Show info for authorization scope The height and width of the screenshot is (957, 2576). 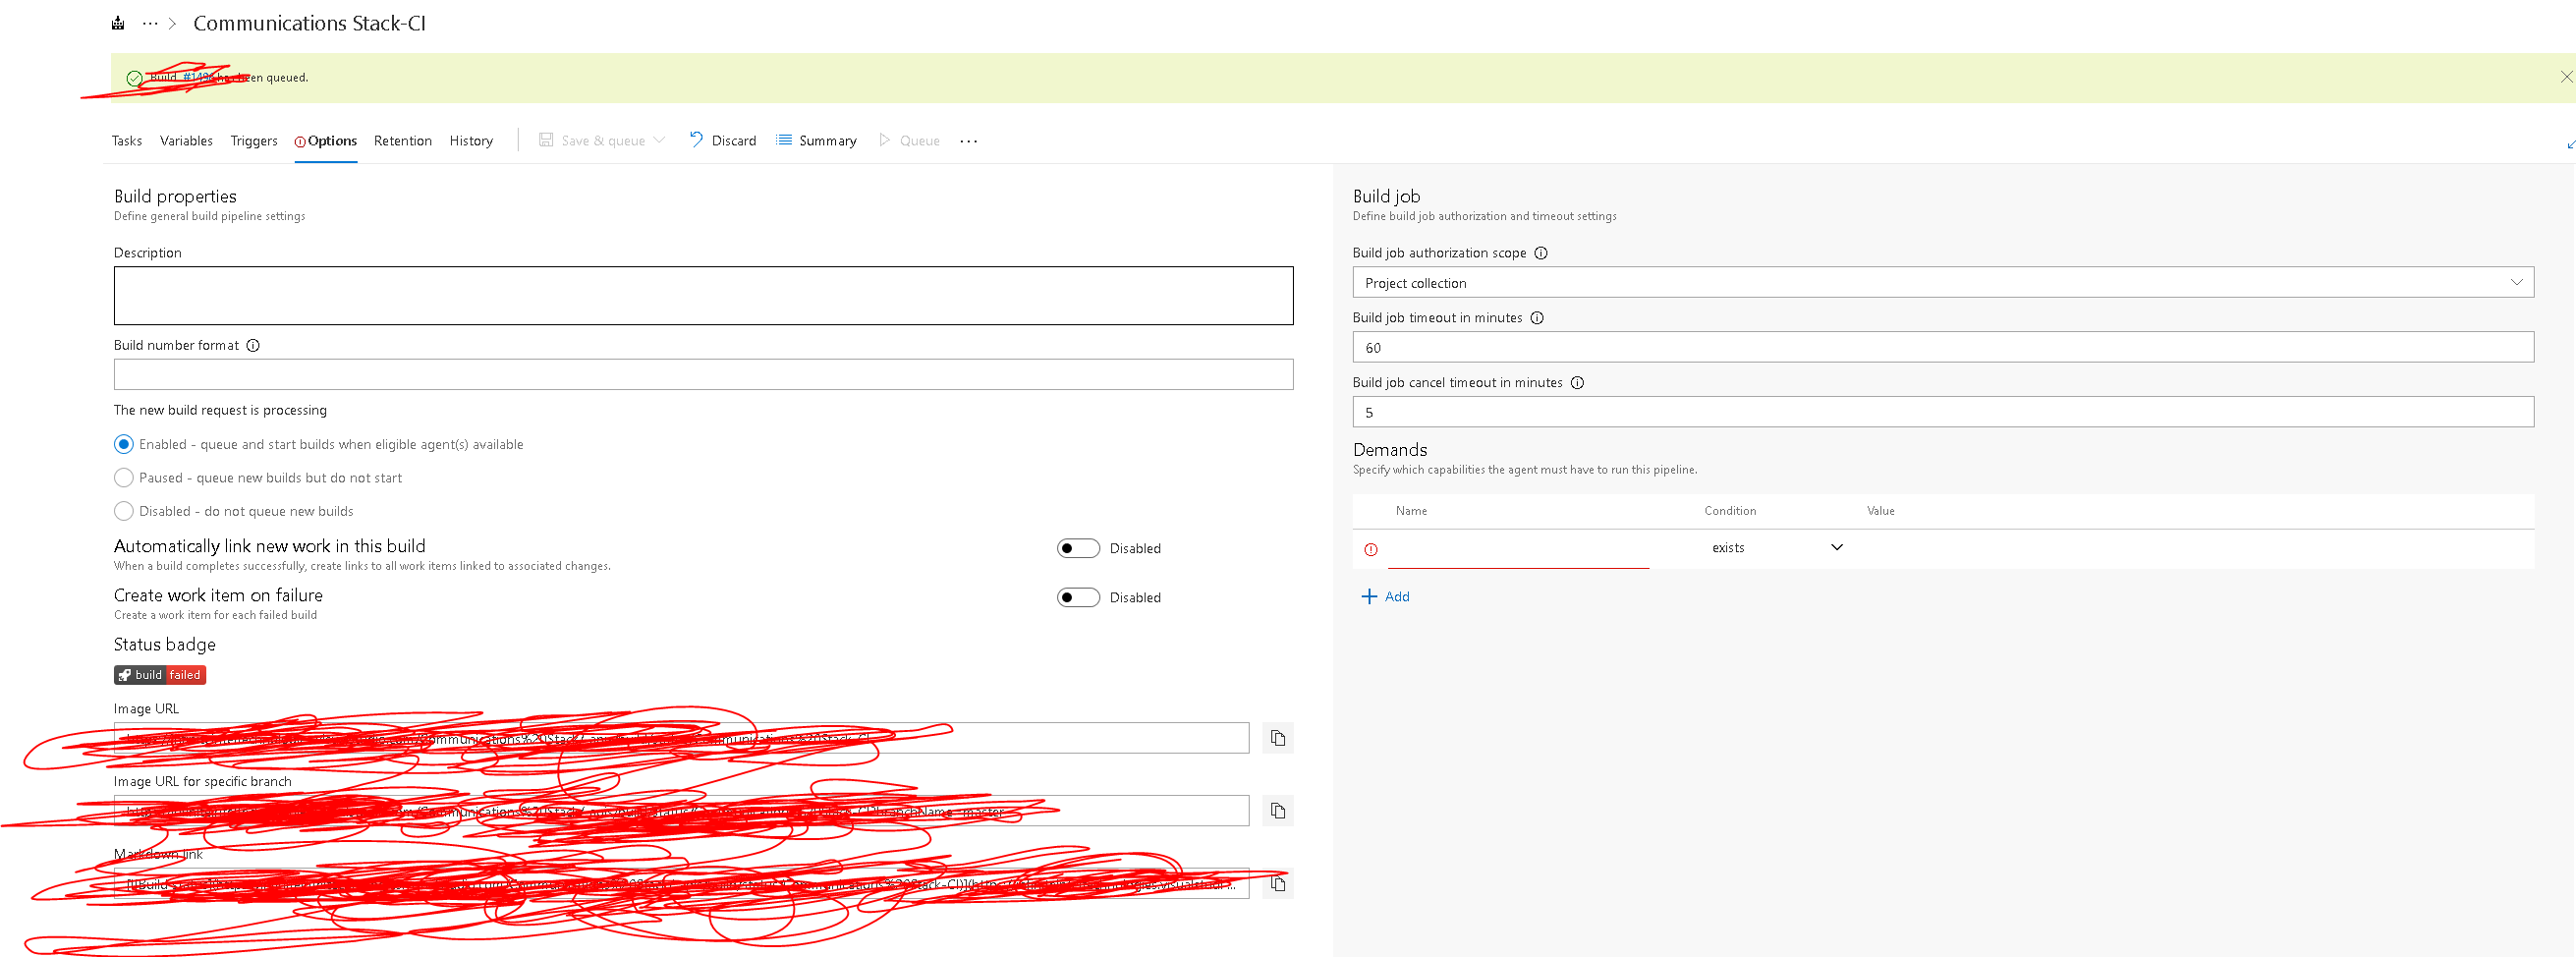click(x=1541, y=253)
